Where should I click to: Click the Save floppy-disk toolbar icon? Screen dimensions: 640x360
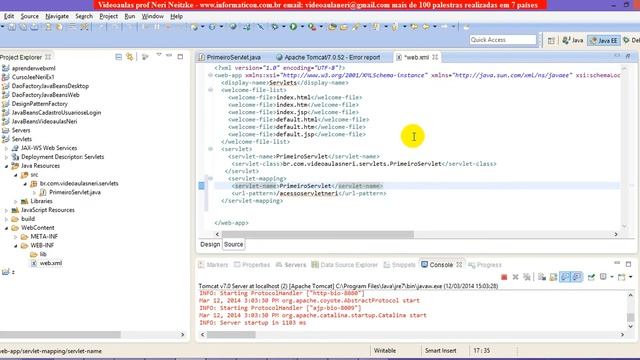[12, 27]
